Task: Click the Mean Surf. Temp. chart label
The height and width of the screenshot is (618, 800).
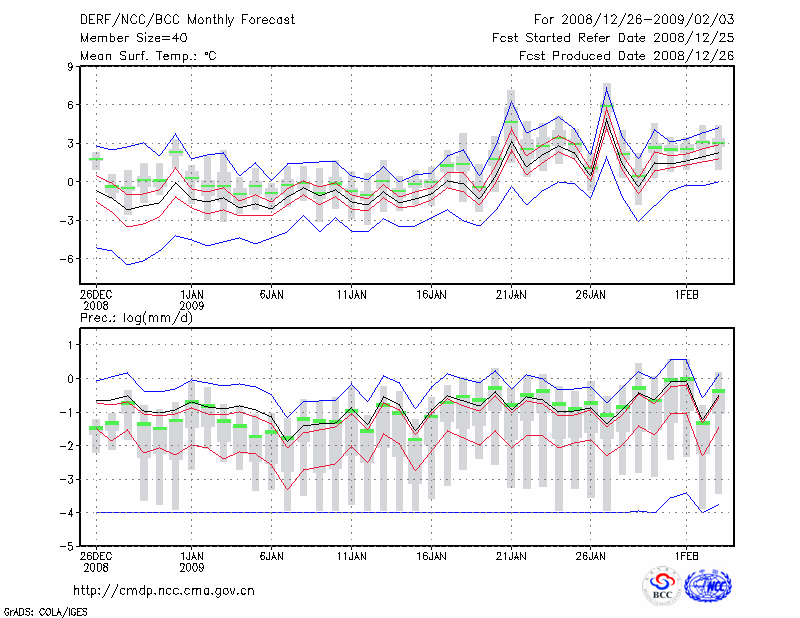Action: [x=148, y=56]
